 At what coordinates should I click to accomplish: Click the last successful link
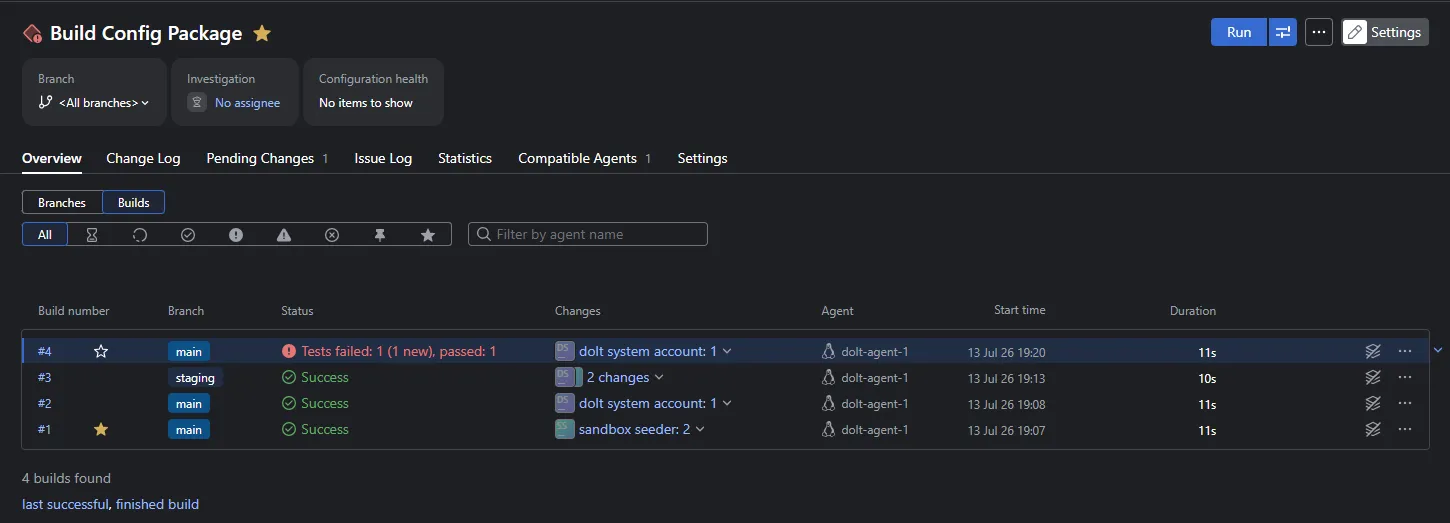[x=64, y=504]
